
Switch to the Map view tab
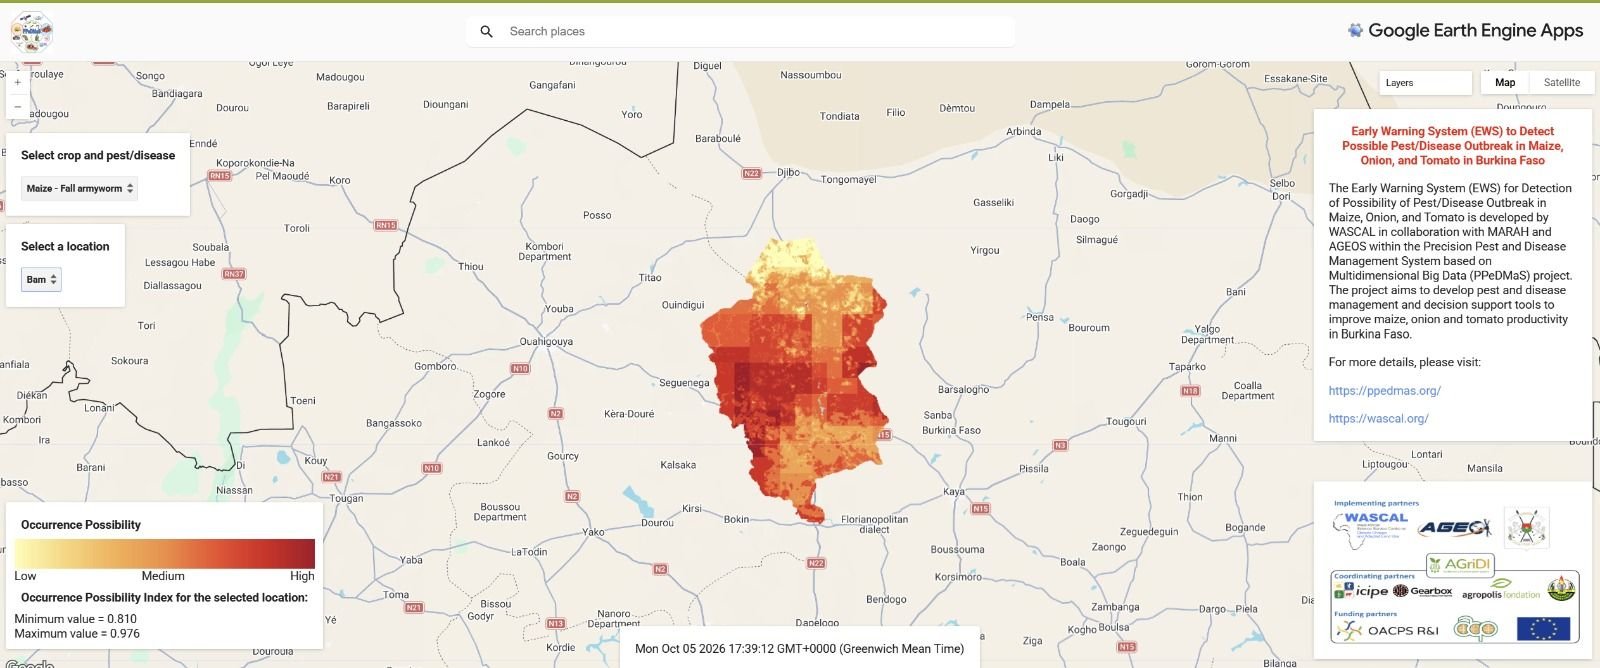[x=1505, y=83]
